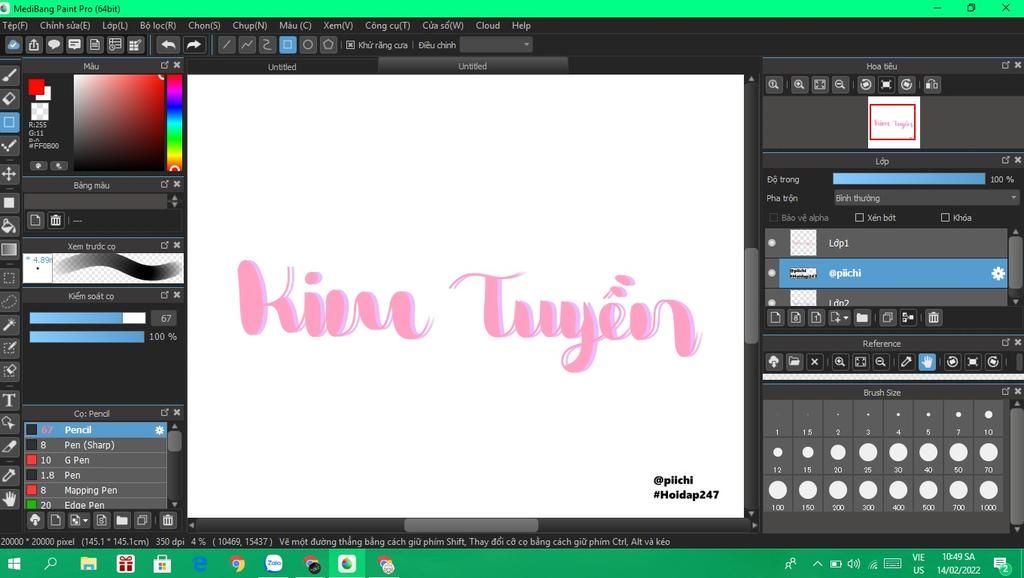Choose the straight line shape mode
This screenshot has height=578, width=1024.
coord(226,44)
